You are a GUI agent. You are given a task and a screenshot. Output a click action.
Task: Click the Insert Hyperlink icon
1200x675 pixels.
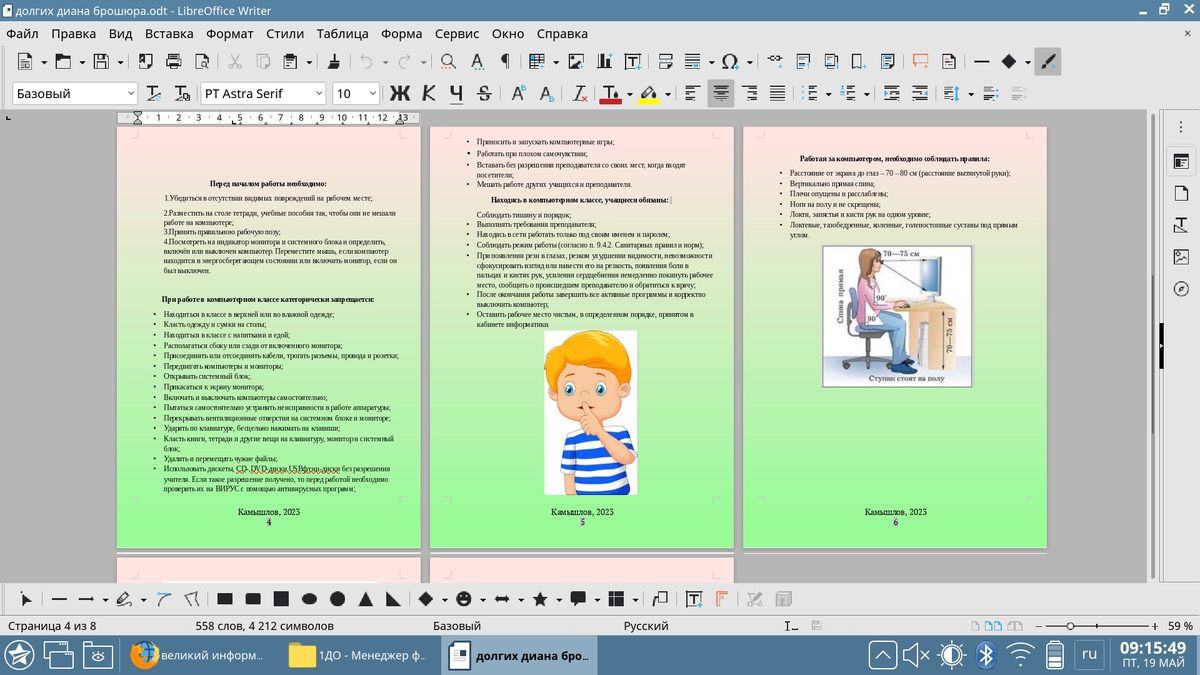coord(775,62)
